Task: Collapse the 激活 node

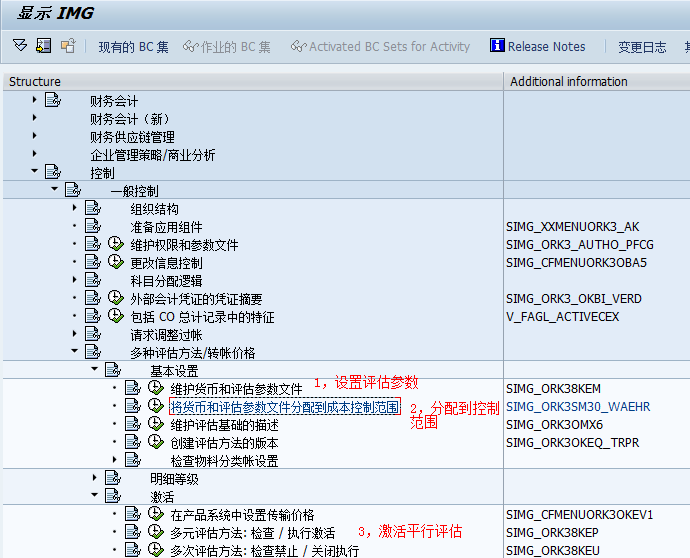Action: point(95,495)
